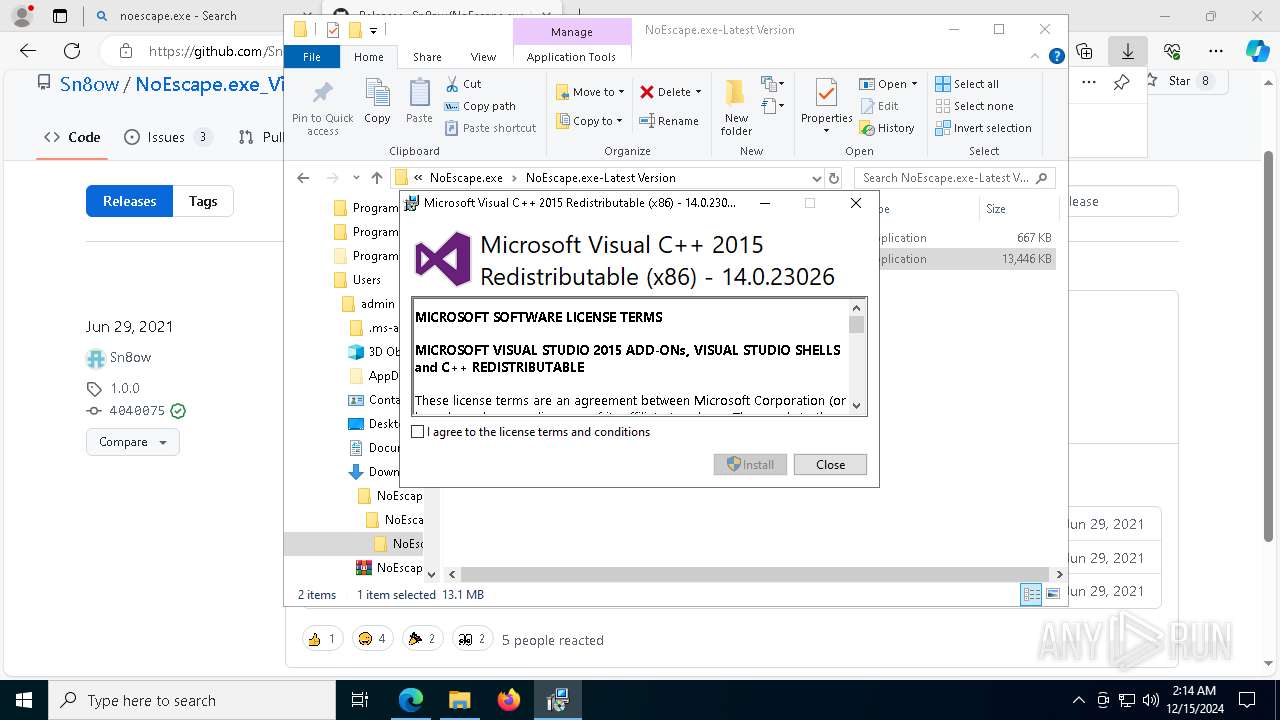This screenshot has width=1280, height=720.
Task: Click Copy path in the ribbon
Action: coord(480,106)
